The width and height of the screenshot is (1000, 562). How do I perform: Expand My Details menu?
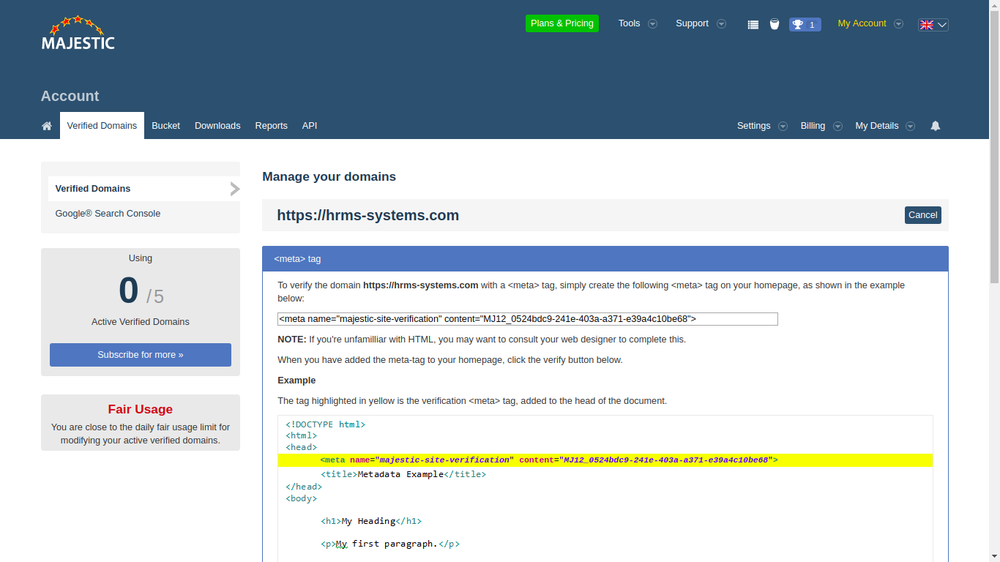coord(885,126)
